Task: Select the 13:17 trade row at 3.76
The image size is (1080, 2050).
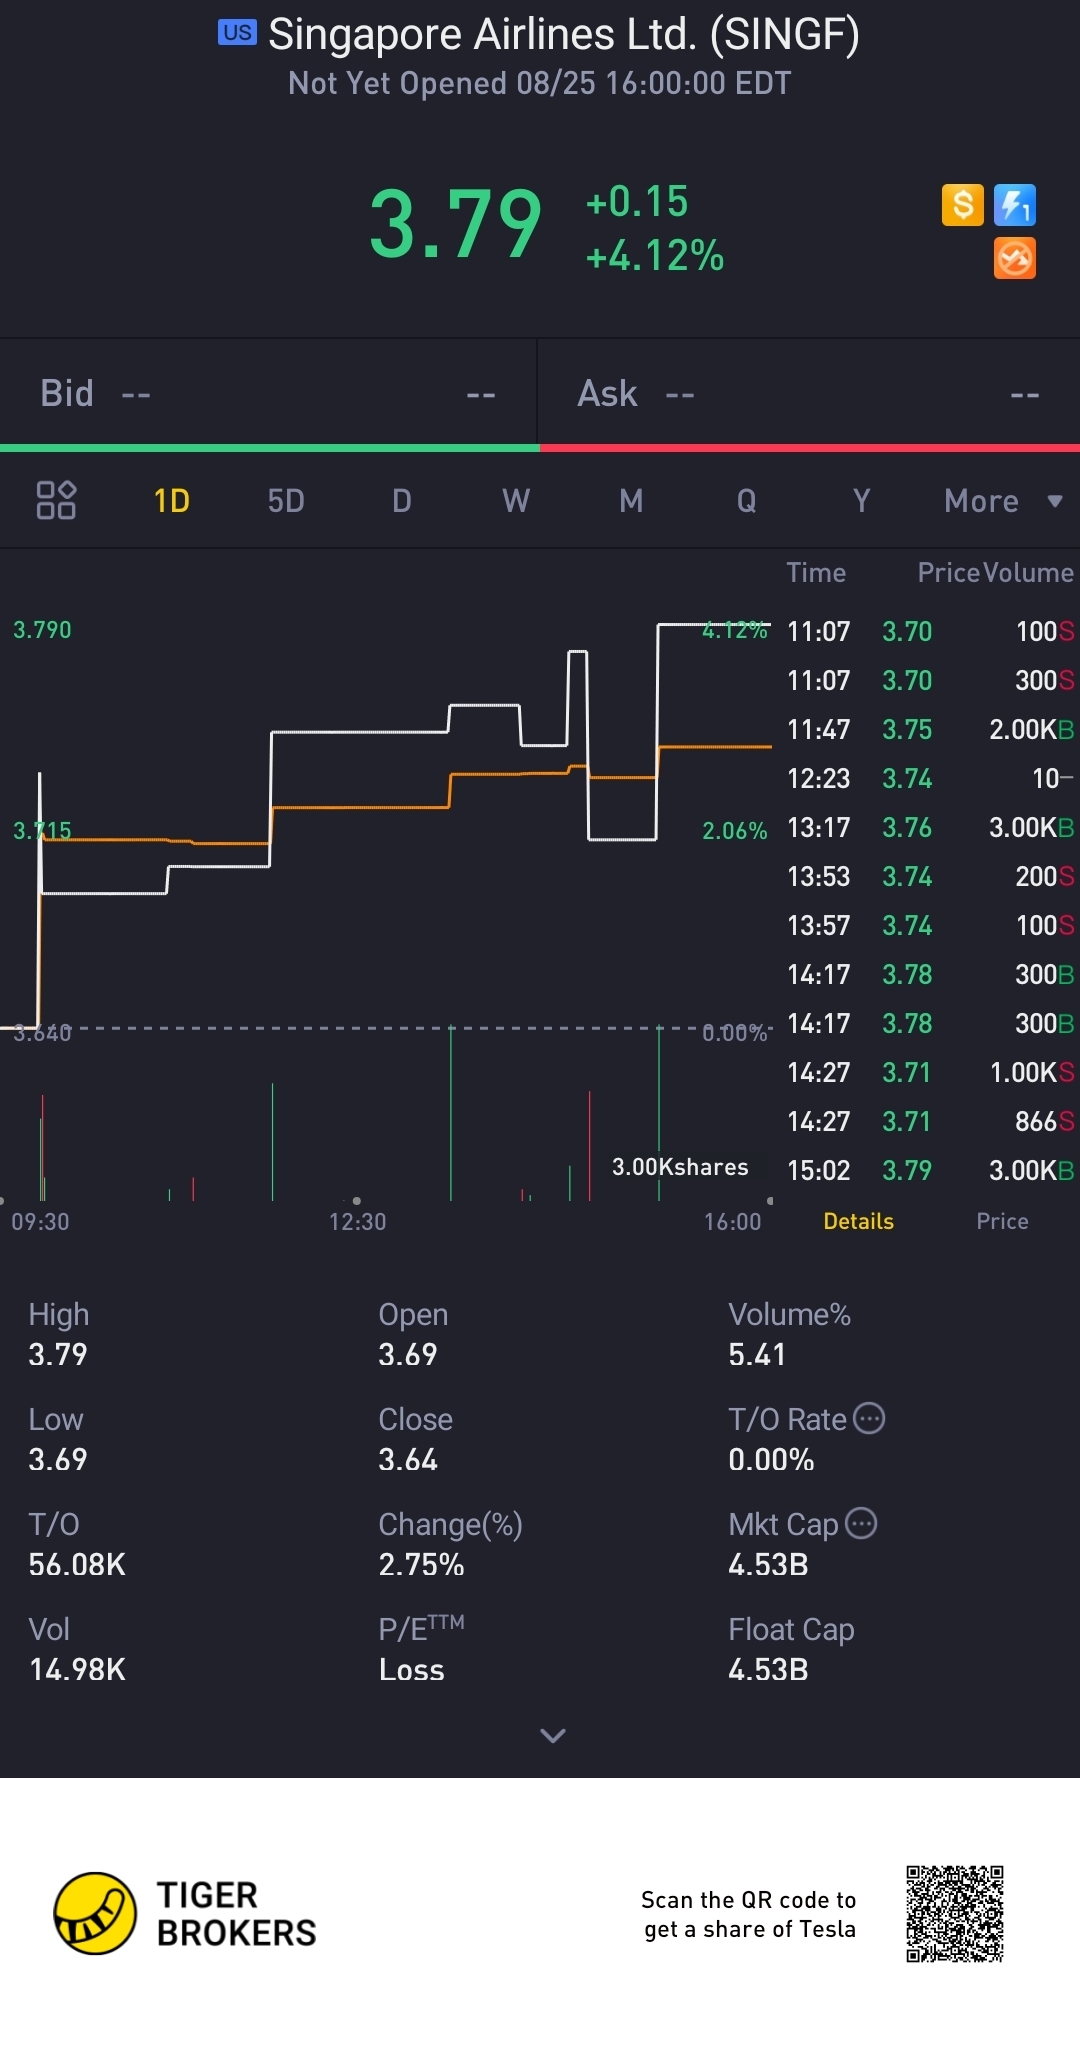Action: tap(930, 827)
